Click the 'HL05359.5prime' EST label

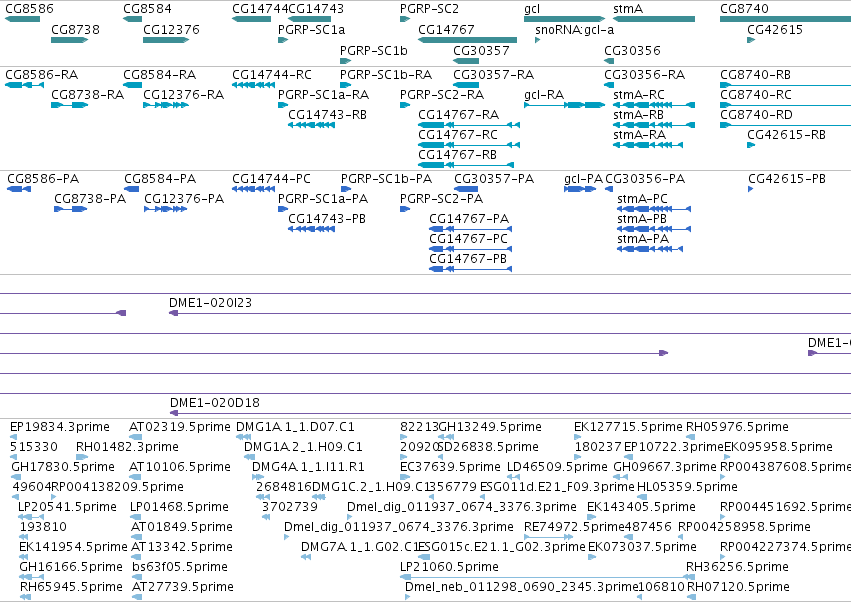[687, 487]
